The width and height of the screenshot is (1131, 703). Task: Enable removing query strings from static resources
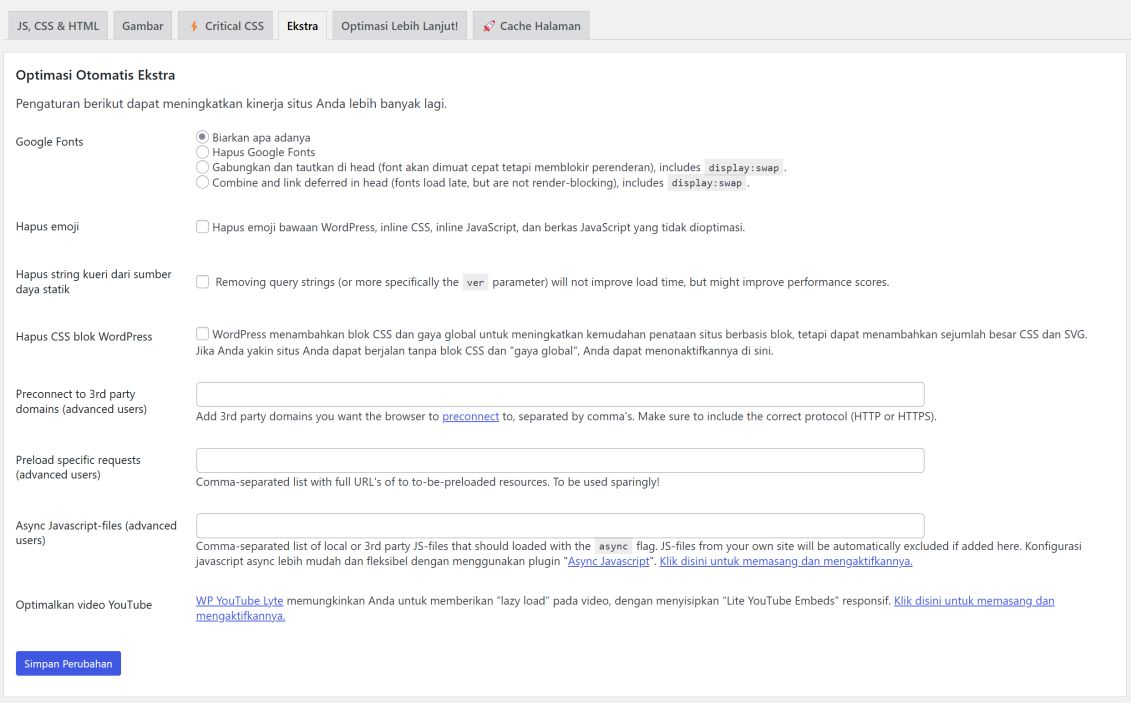202,281
